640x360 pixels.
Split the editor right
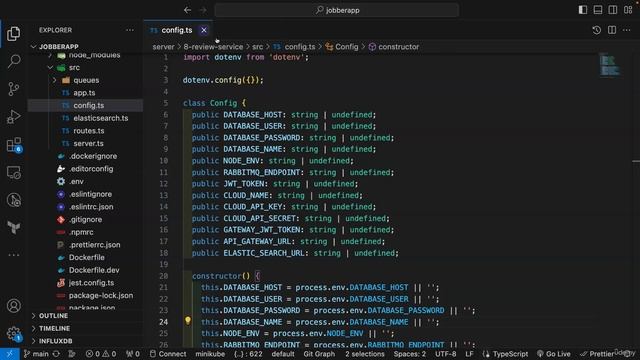612,30
